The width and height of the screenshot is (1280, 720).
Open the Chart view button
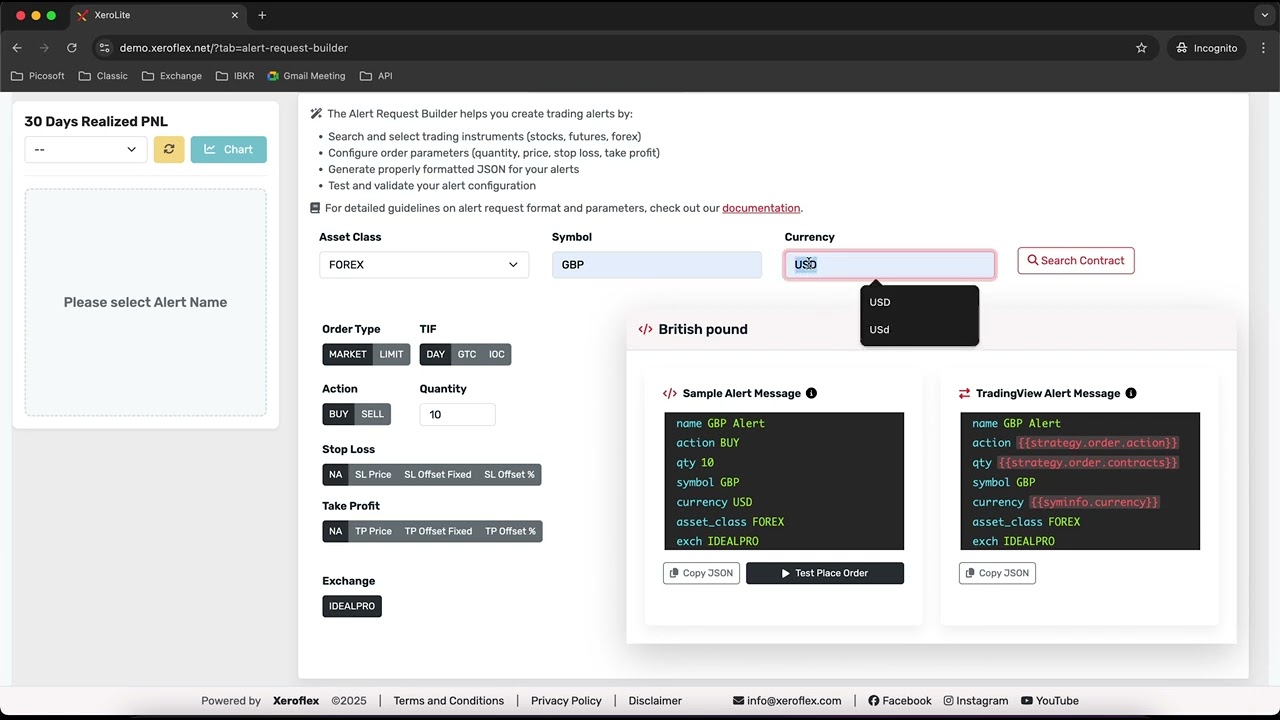229,149
